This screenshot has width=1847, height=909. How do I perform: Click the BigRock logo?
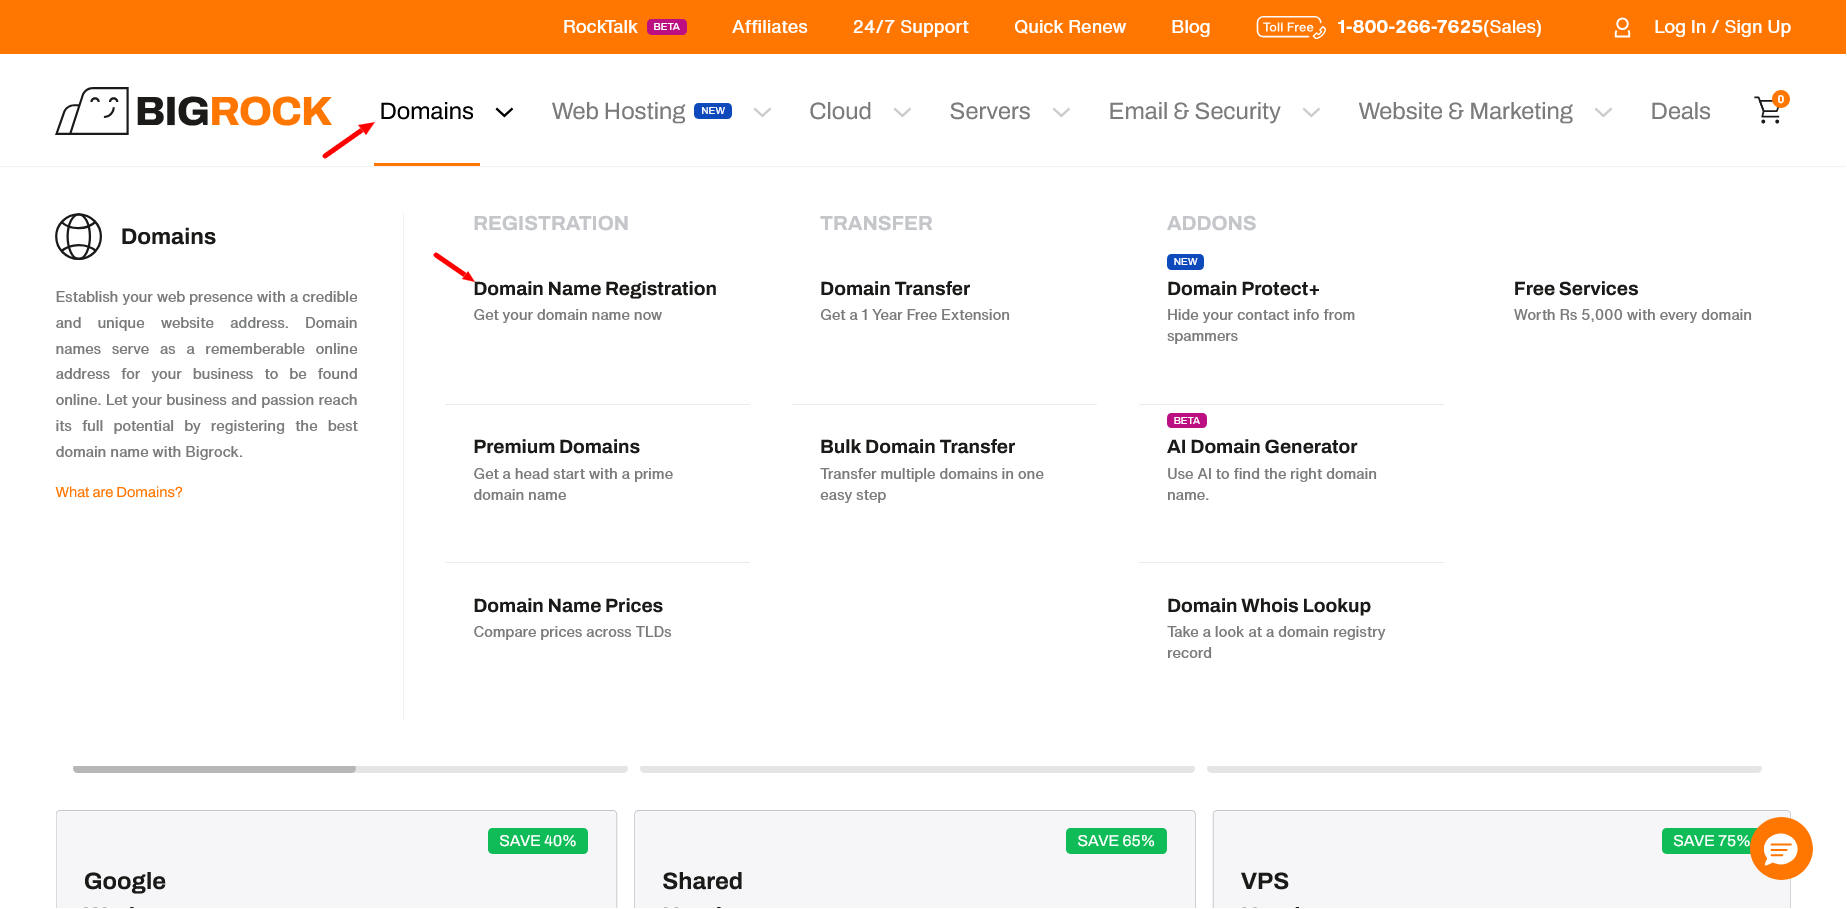[193, 111]
